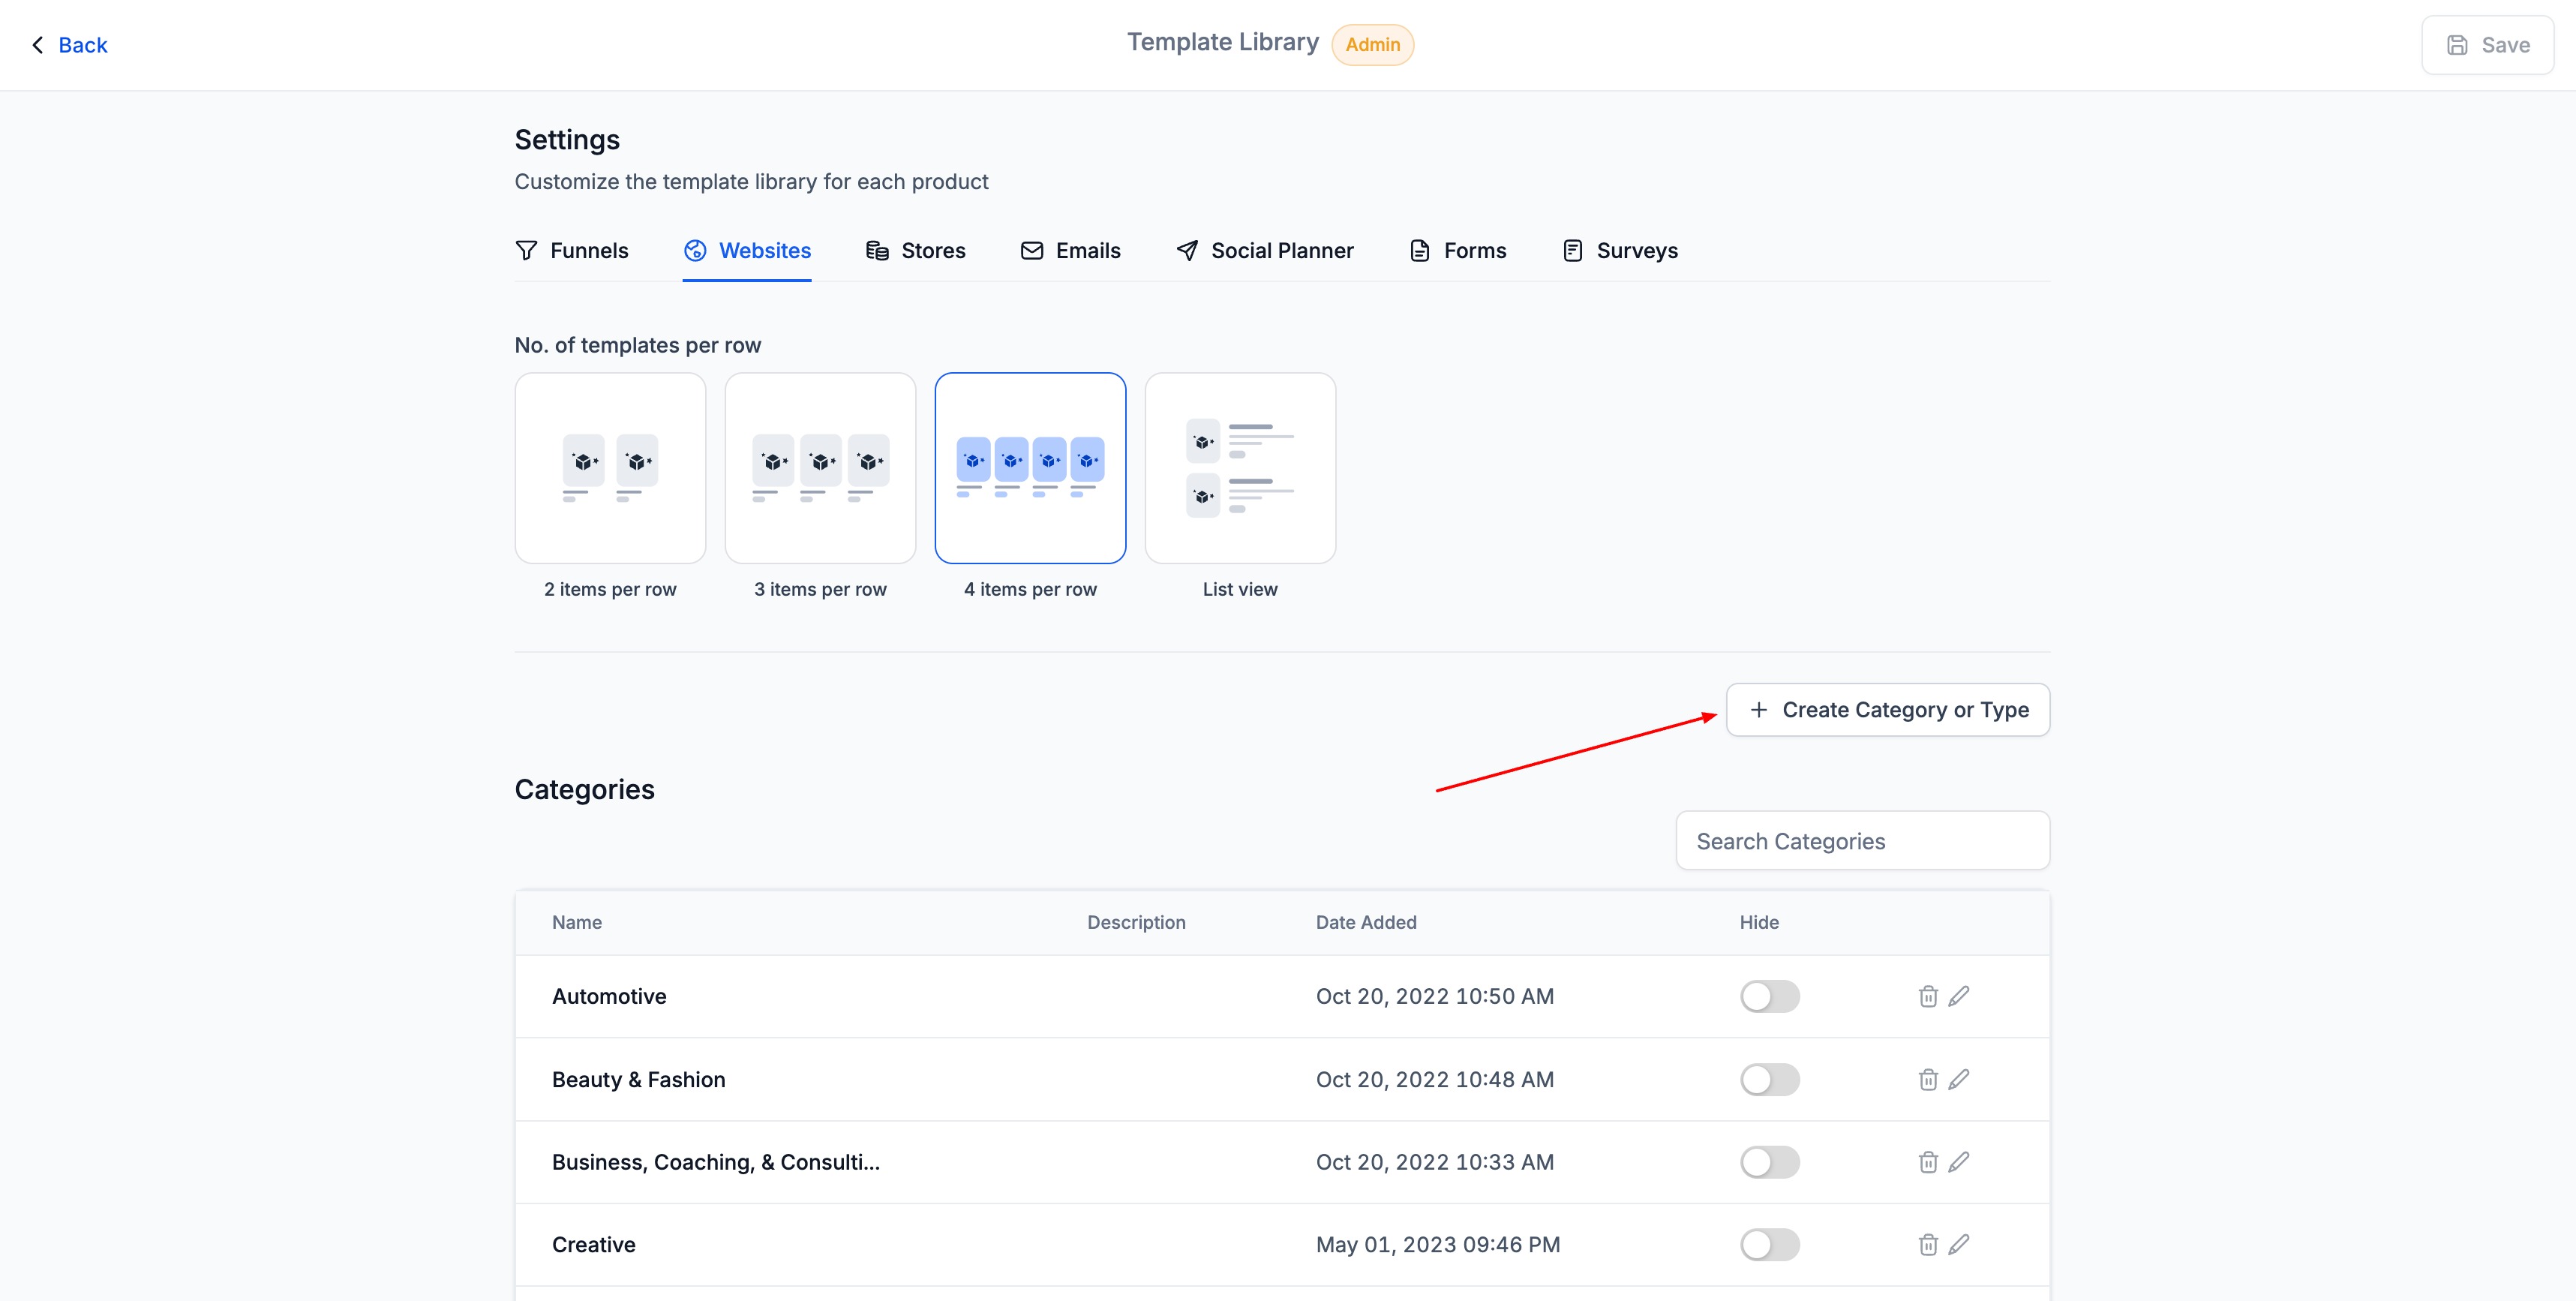Click trash icon in Creative row

pos(1928,1245)
